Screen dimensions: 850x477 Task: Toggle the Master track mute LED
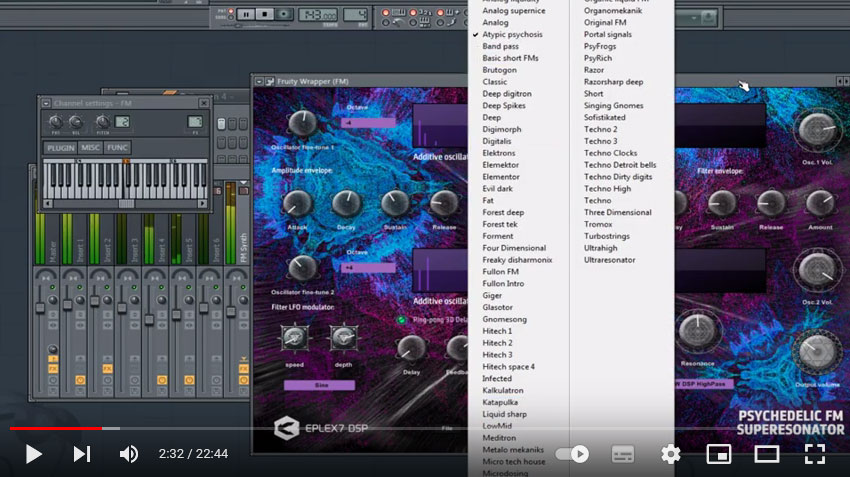[53, 287]
